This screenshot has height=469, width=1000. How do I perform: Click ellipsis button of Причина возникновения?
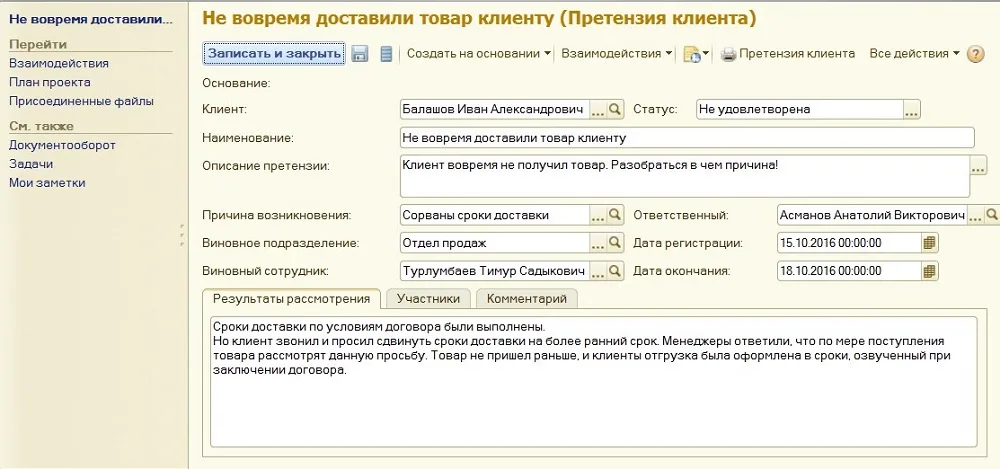[x=598, y=216]
